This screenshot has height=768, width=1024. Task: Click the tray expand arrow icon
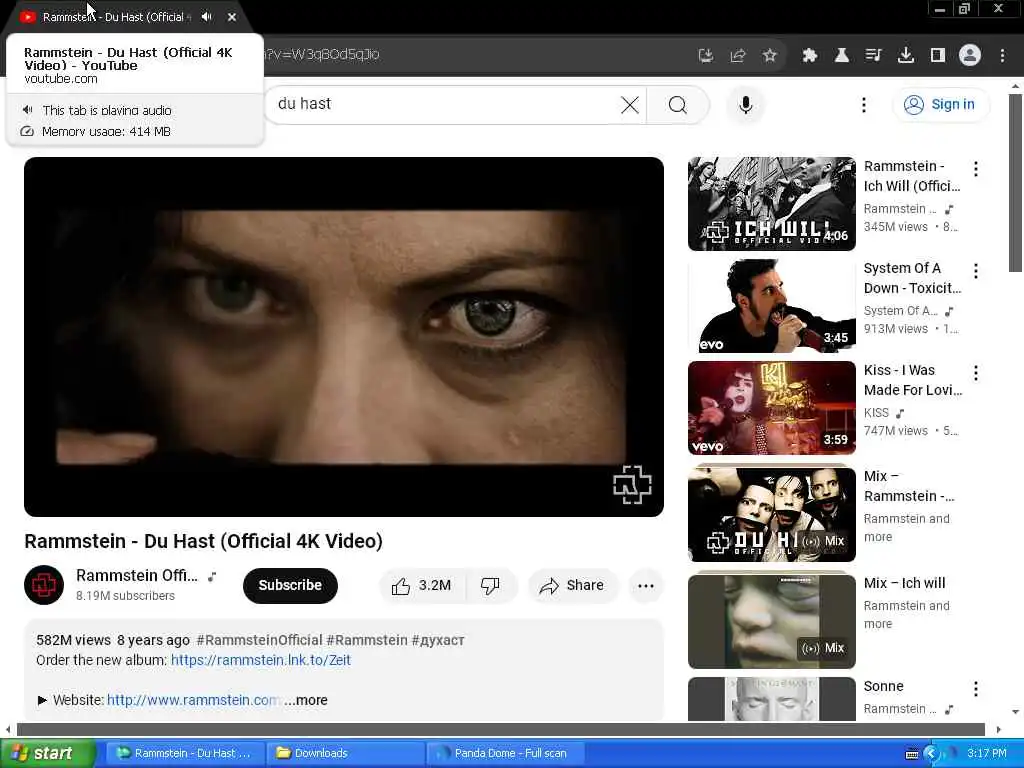[932, 754]
